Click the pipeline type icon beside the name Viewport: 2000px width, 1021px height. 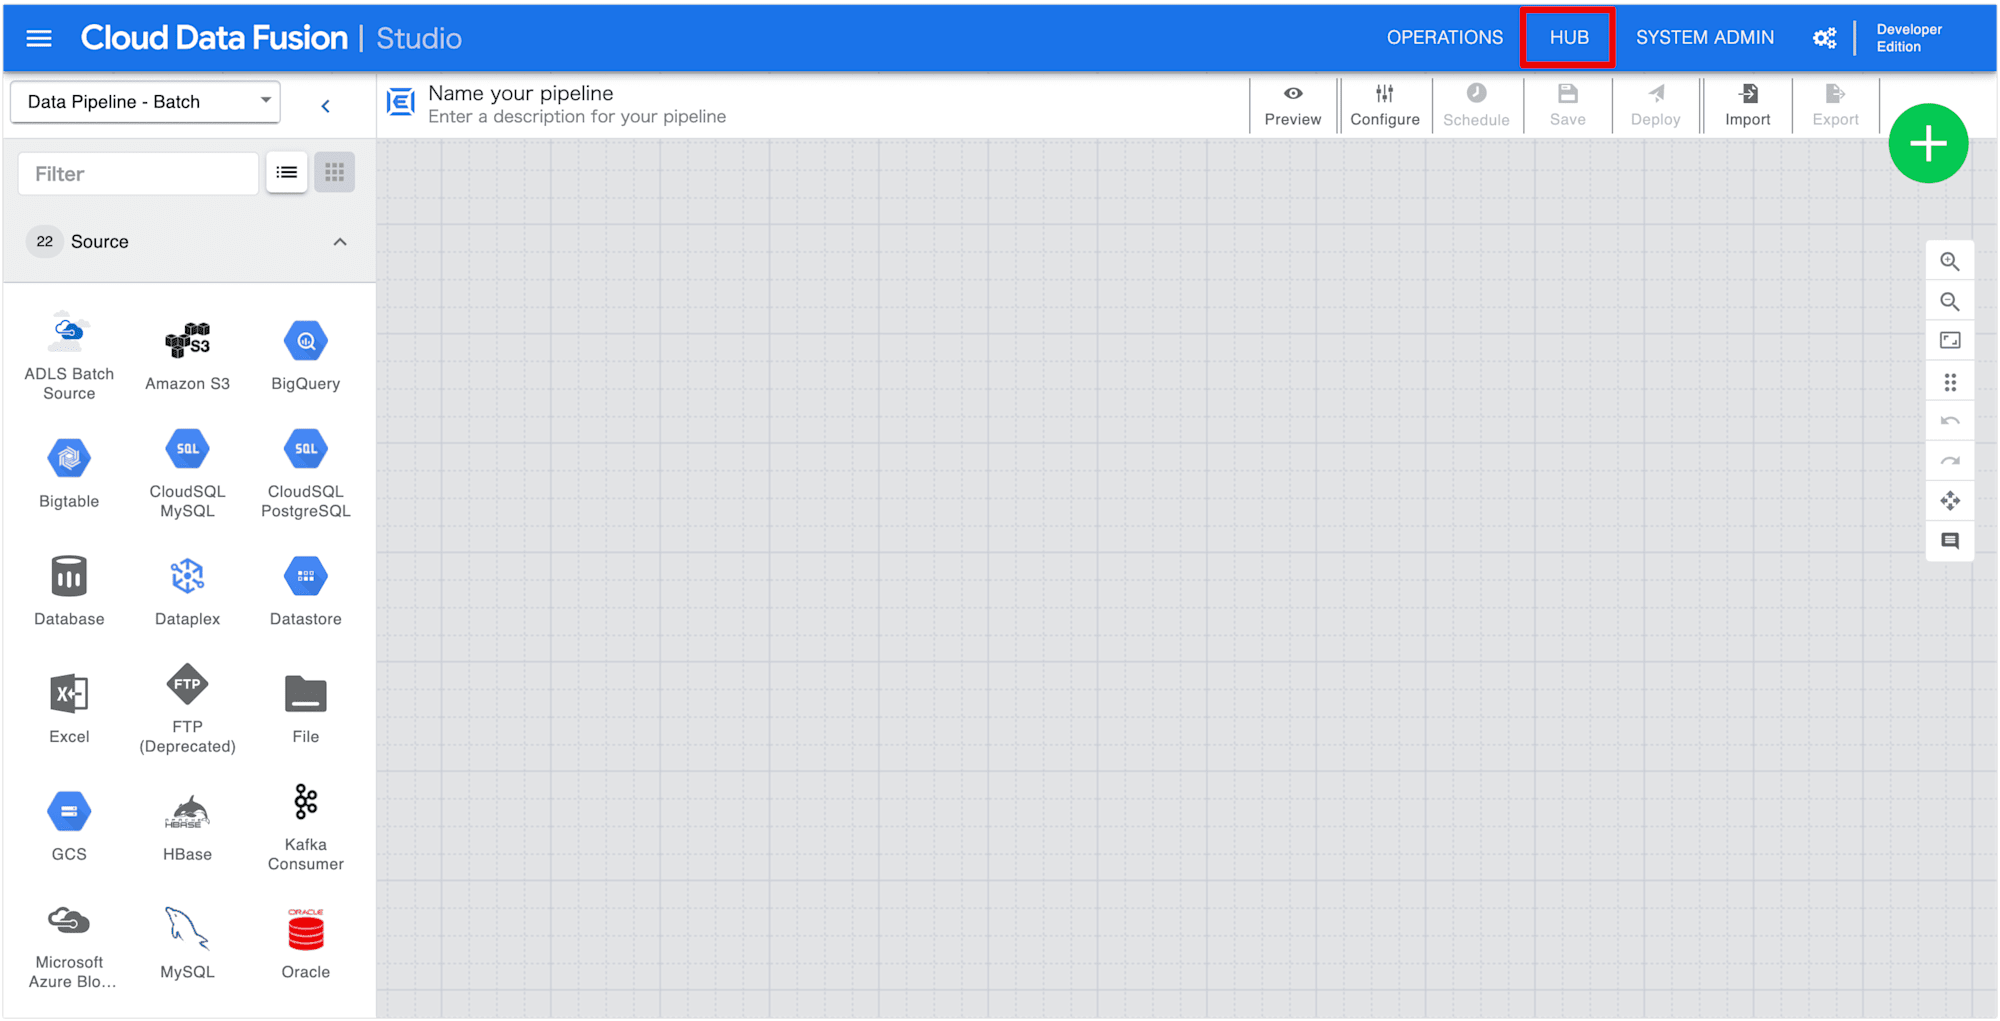pyautogui.click(x=401, y=102)
